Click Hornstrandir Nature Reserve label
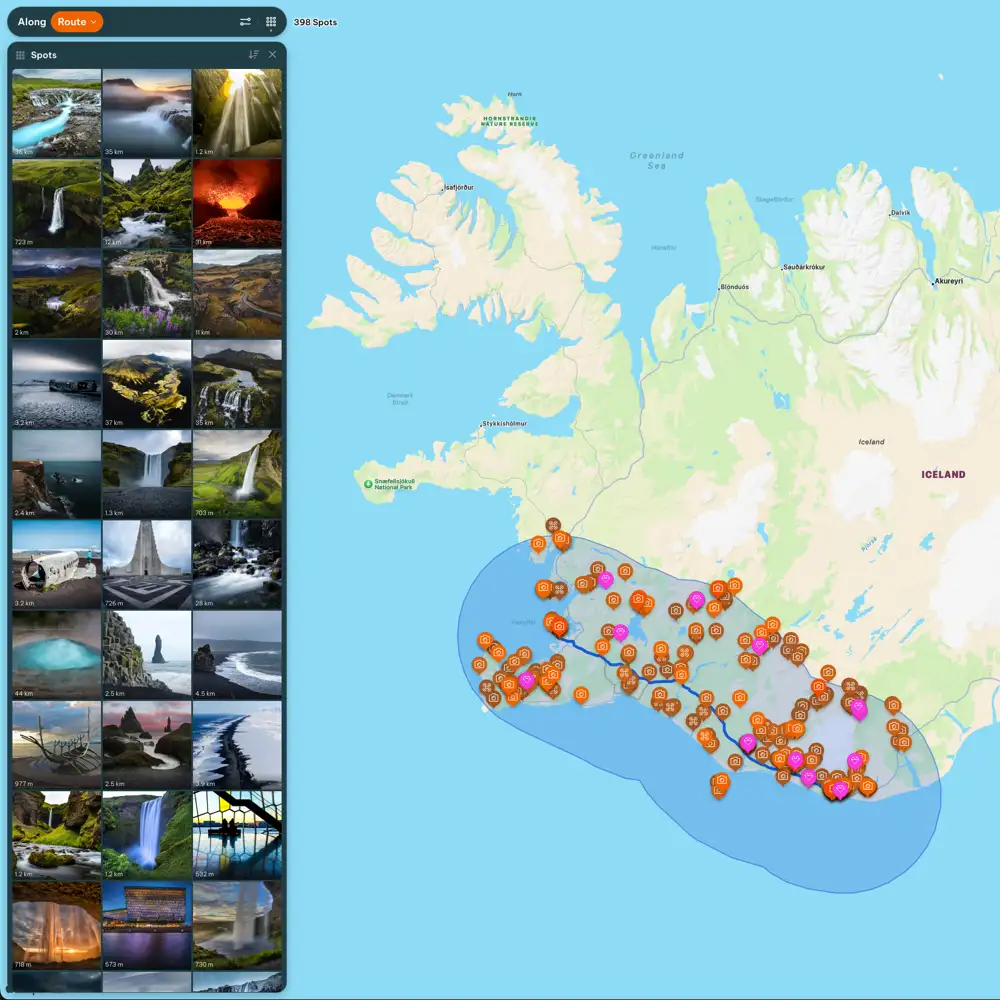This screenshot has width=1000, height=1000. coord(510,121)
